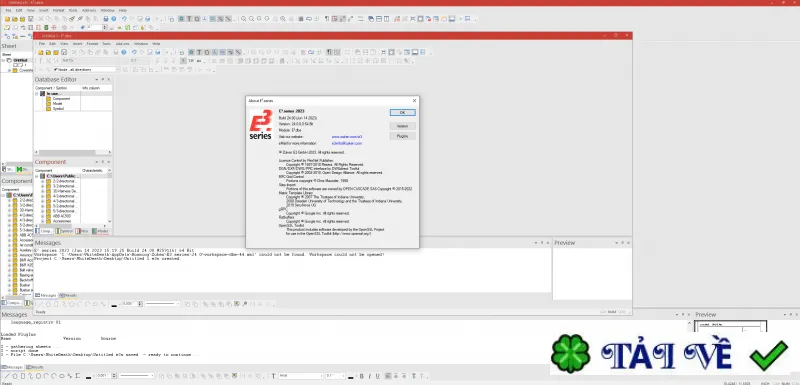Open Arial font dropdown in back bottom toolbar
800x385 pixels.
[x=320, y=376]
